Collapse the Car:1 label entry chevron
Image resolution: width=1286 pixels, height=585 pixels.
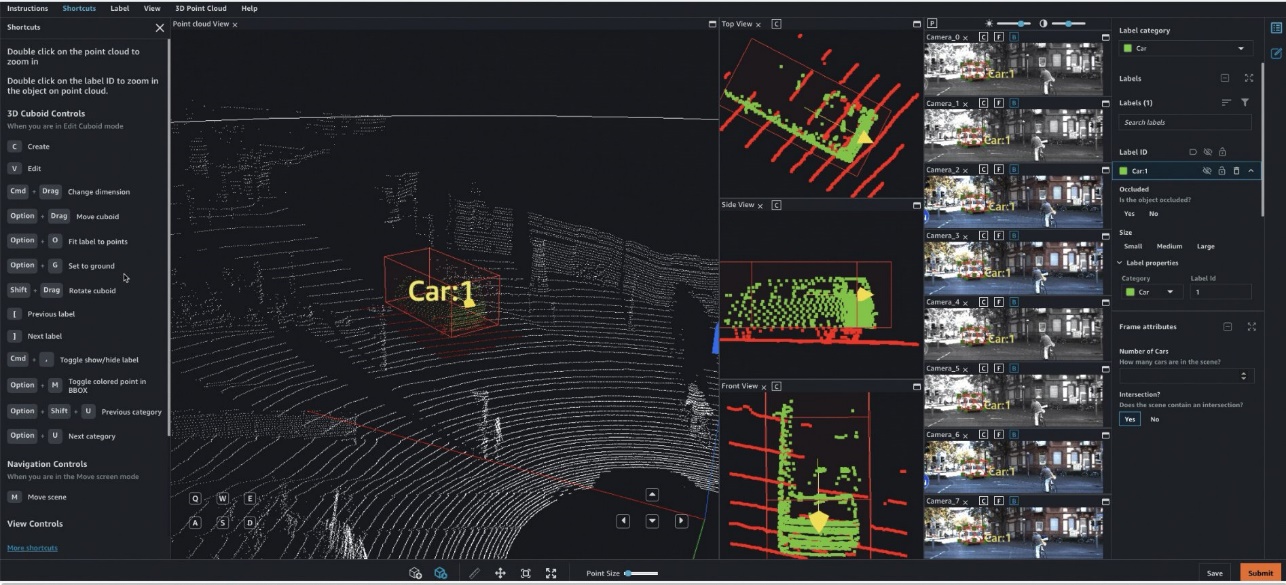1250,171
